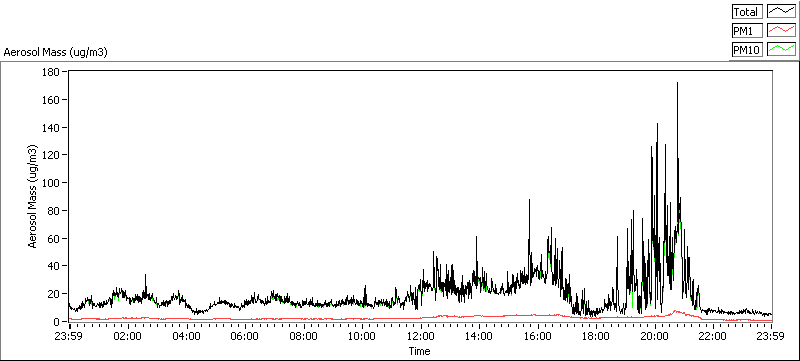Click the Time x-axis label

click(419, 351)
